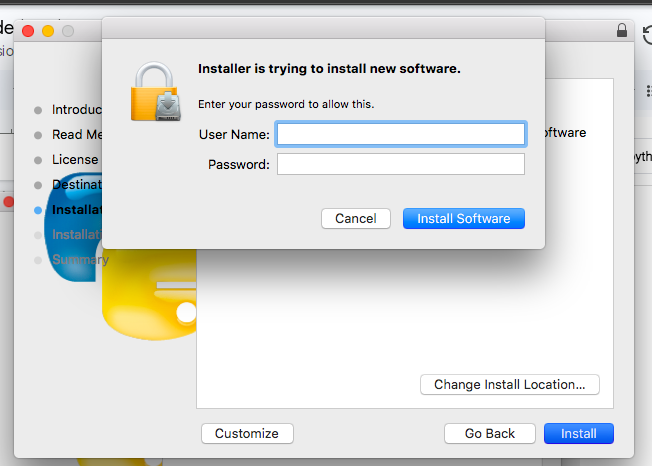Click into the Password field
Image resolution: width=652 pixels, height=466 pixels.
click(400, 164)
